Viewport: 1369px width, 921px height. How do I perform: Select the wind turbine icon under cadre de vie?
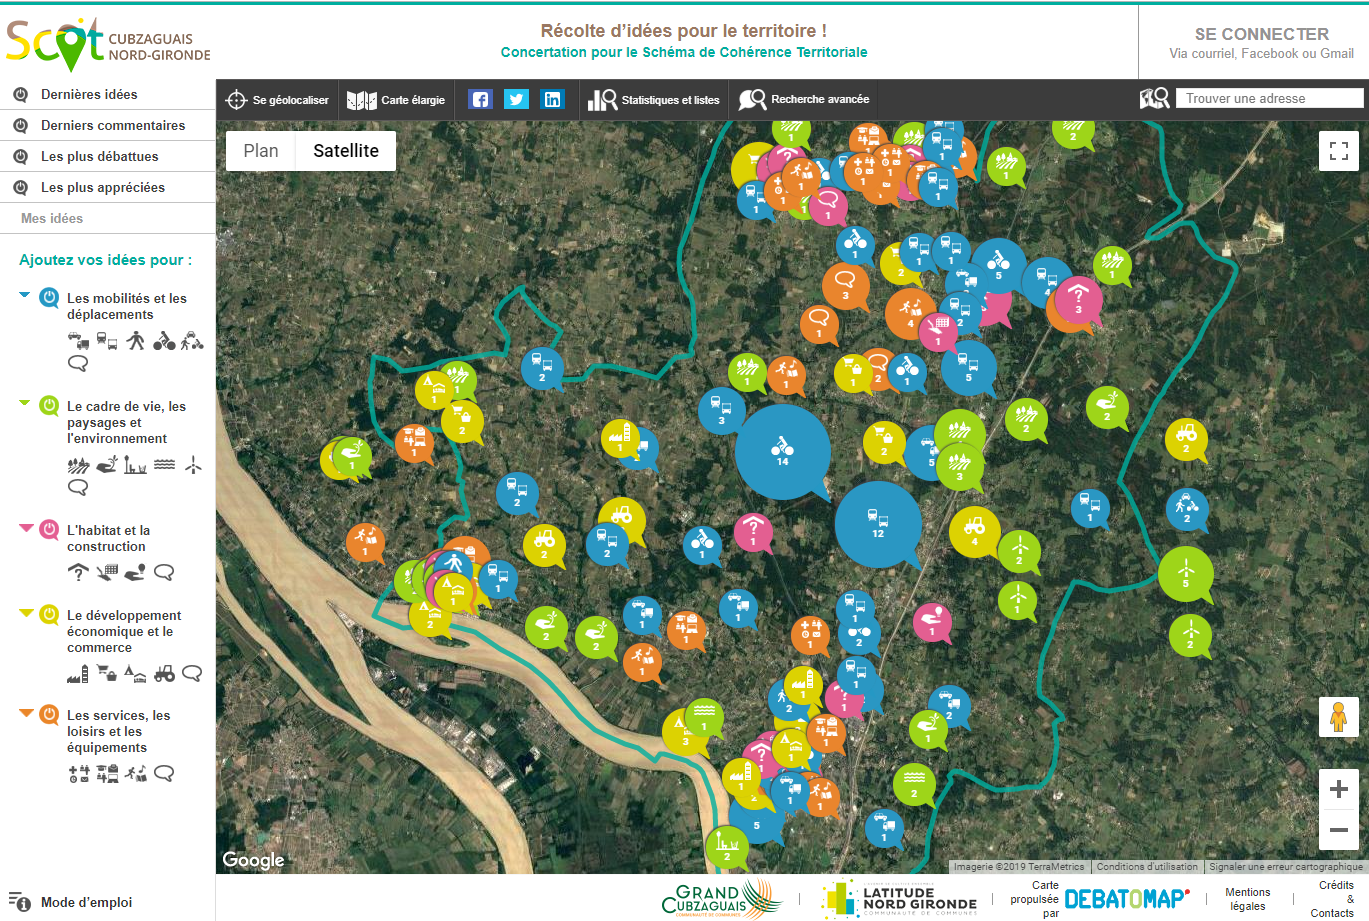193,465
